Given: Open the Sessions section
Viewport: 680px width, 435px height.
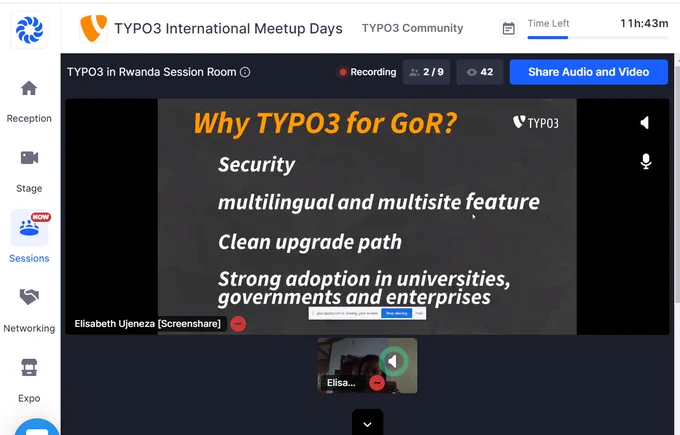Looking at the screenshot, I should 29,238.
